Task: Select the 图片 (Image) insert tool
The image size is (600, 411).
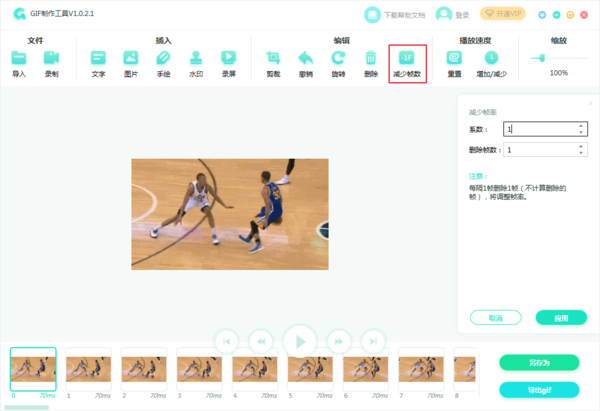Action: click(130, 59)
